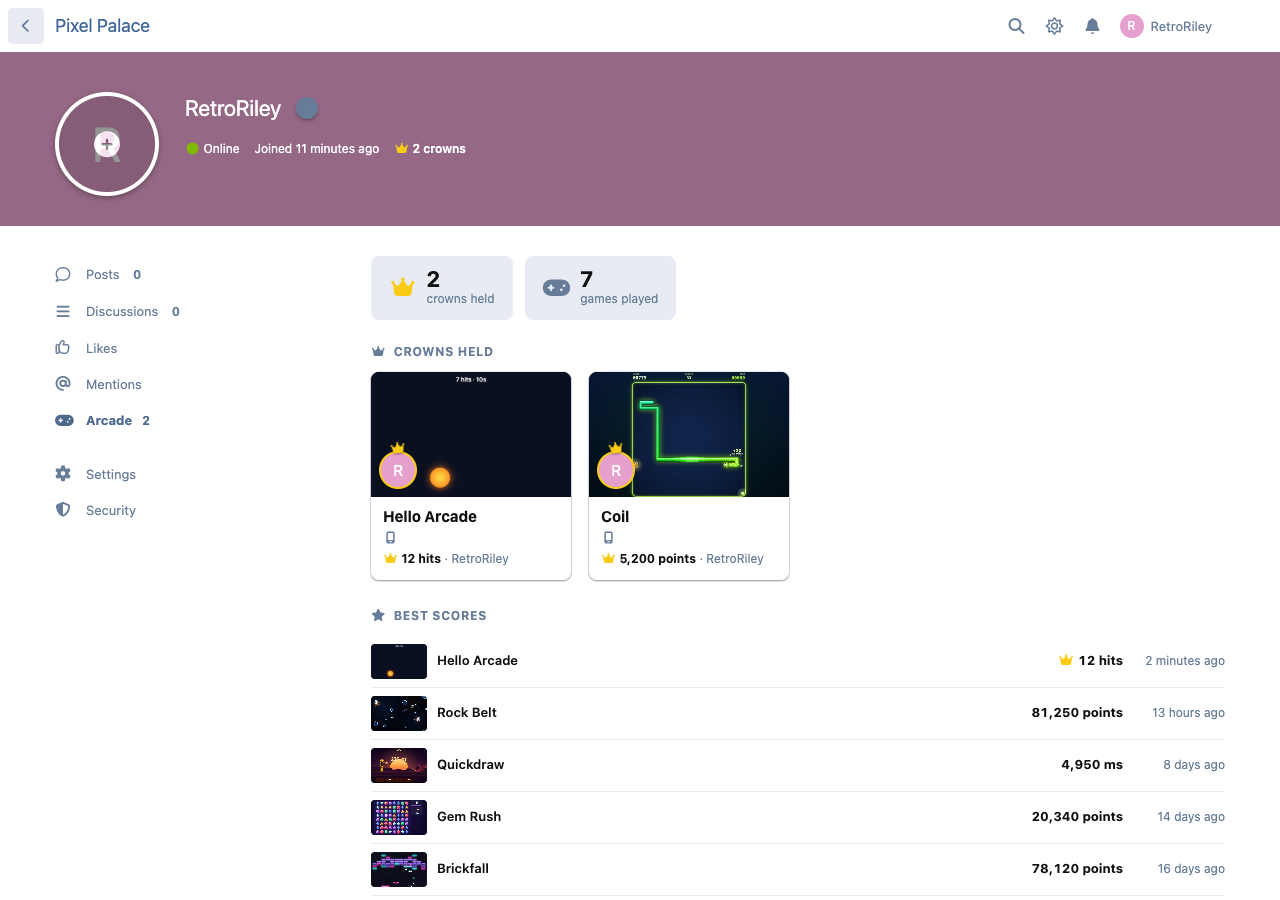Click the gamepad icon in the games played stat
1280x900 pixels.
[556, 288]
